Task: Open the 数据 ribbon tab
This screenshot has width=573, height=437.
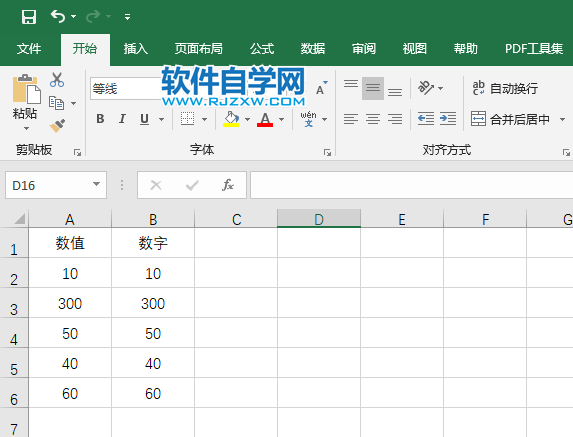Action: [313, 49]
